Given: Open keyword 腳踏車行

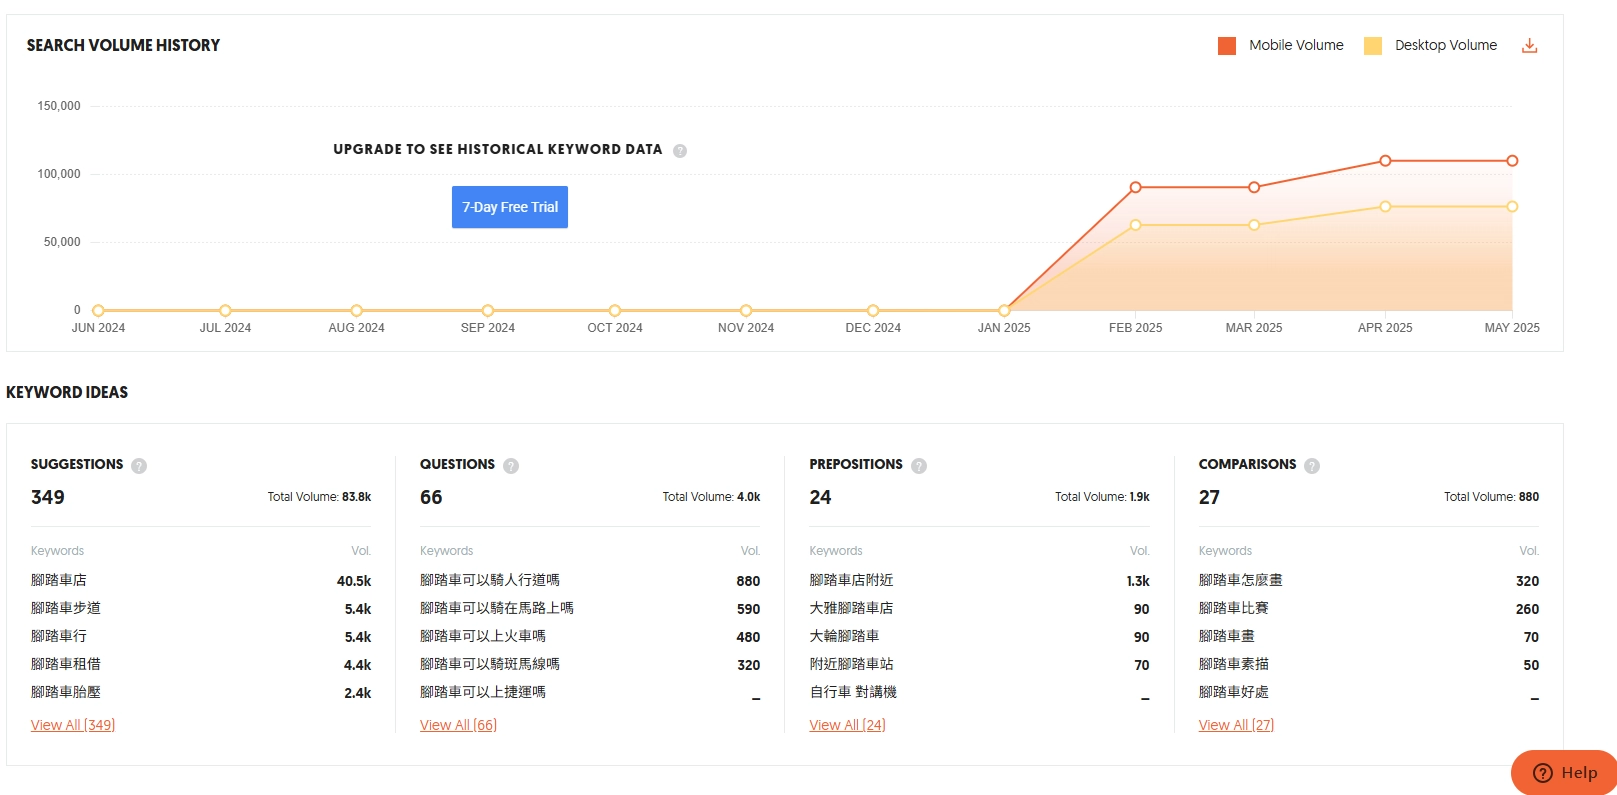Looking at the screenshot, I should point(59,636).
